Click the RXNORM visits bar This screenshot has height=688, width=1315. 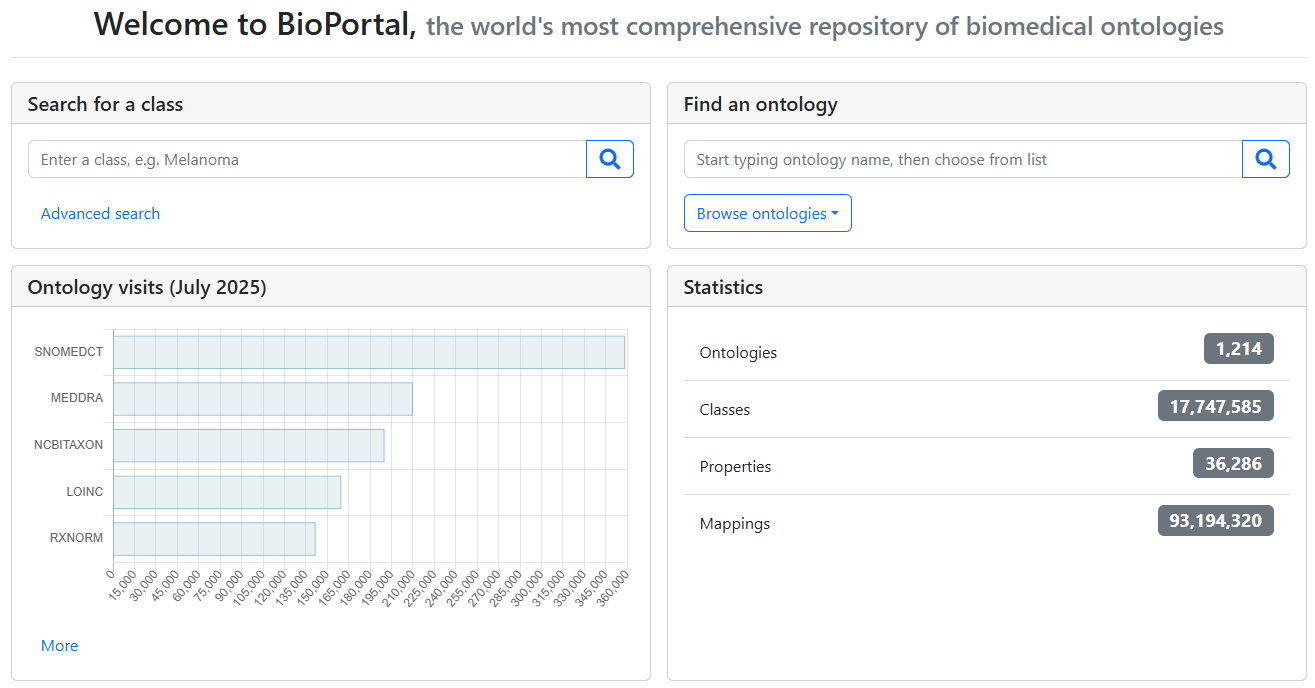(214, 539)
